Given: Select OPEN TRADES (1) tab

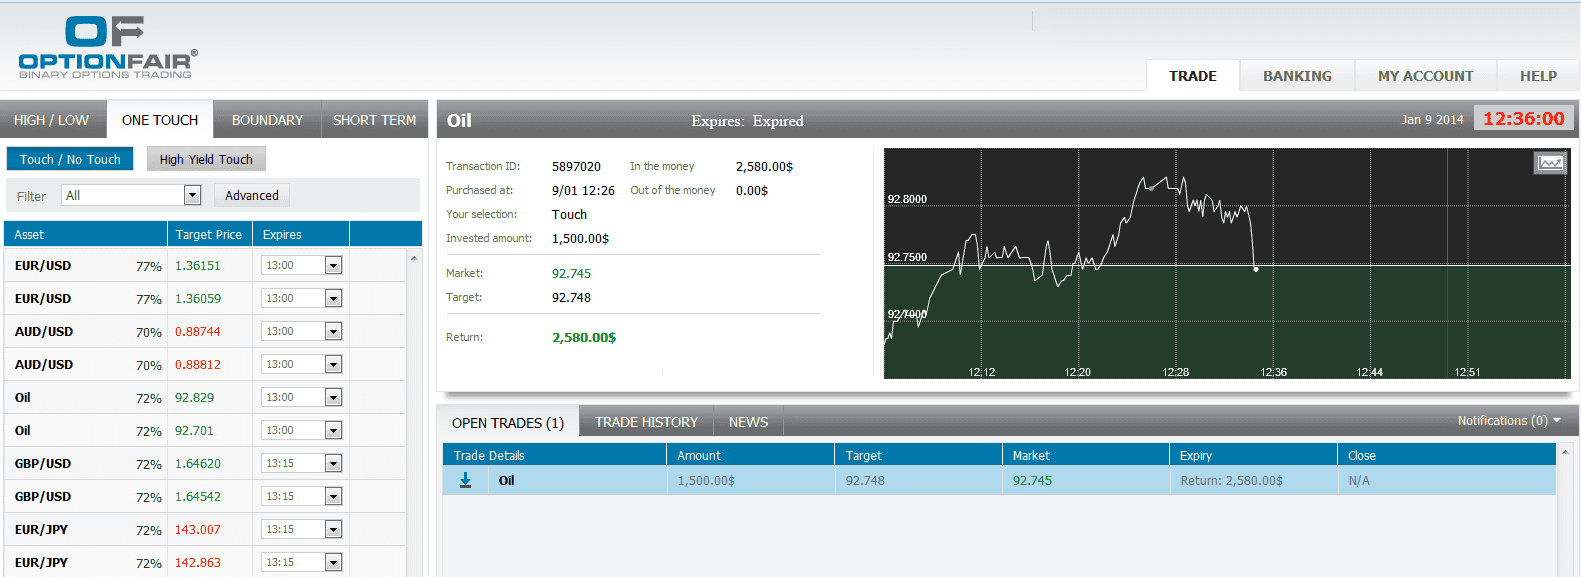Looking at the screenshot, I should coord(508,423).
